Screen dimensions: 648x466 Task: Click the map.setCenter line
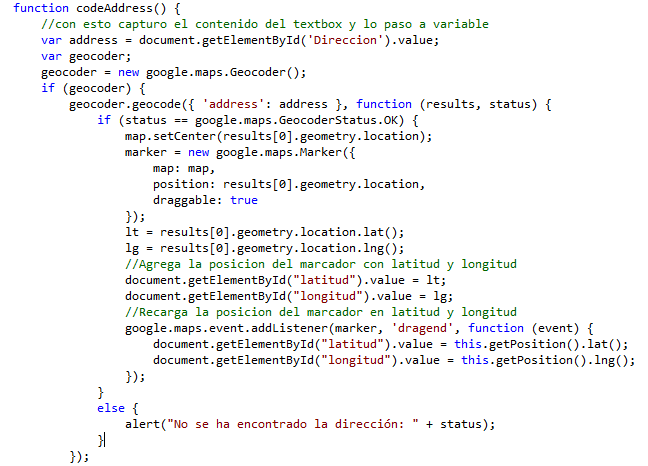[x=279, y=137]
